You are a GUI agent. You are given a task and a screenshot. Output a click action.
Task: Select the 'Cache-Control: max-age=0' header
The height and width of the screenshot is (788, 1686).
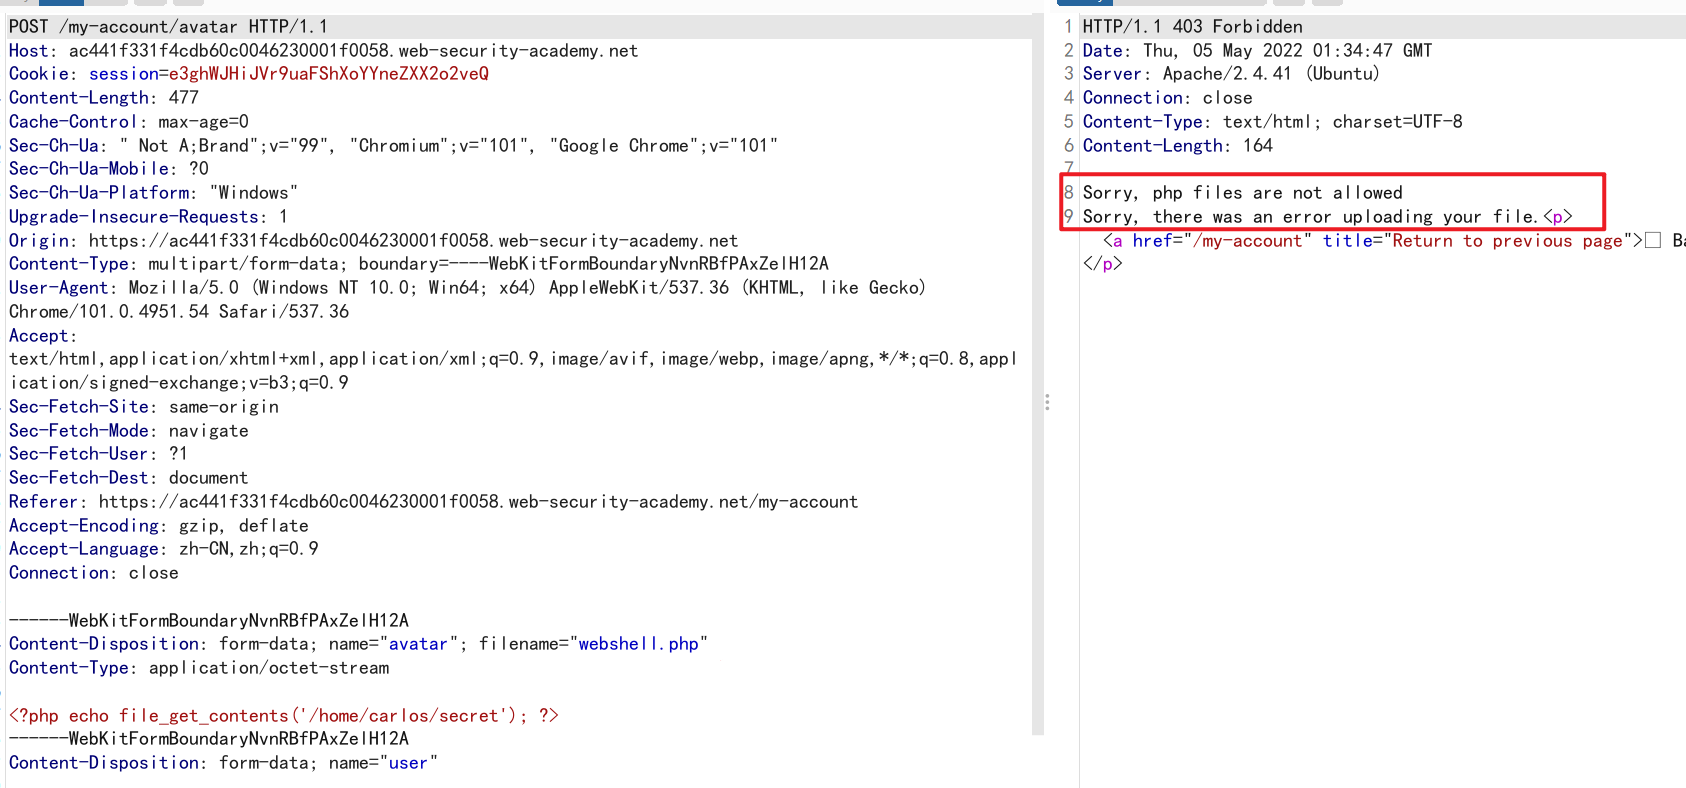click(x=129, y=122)
